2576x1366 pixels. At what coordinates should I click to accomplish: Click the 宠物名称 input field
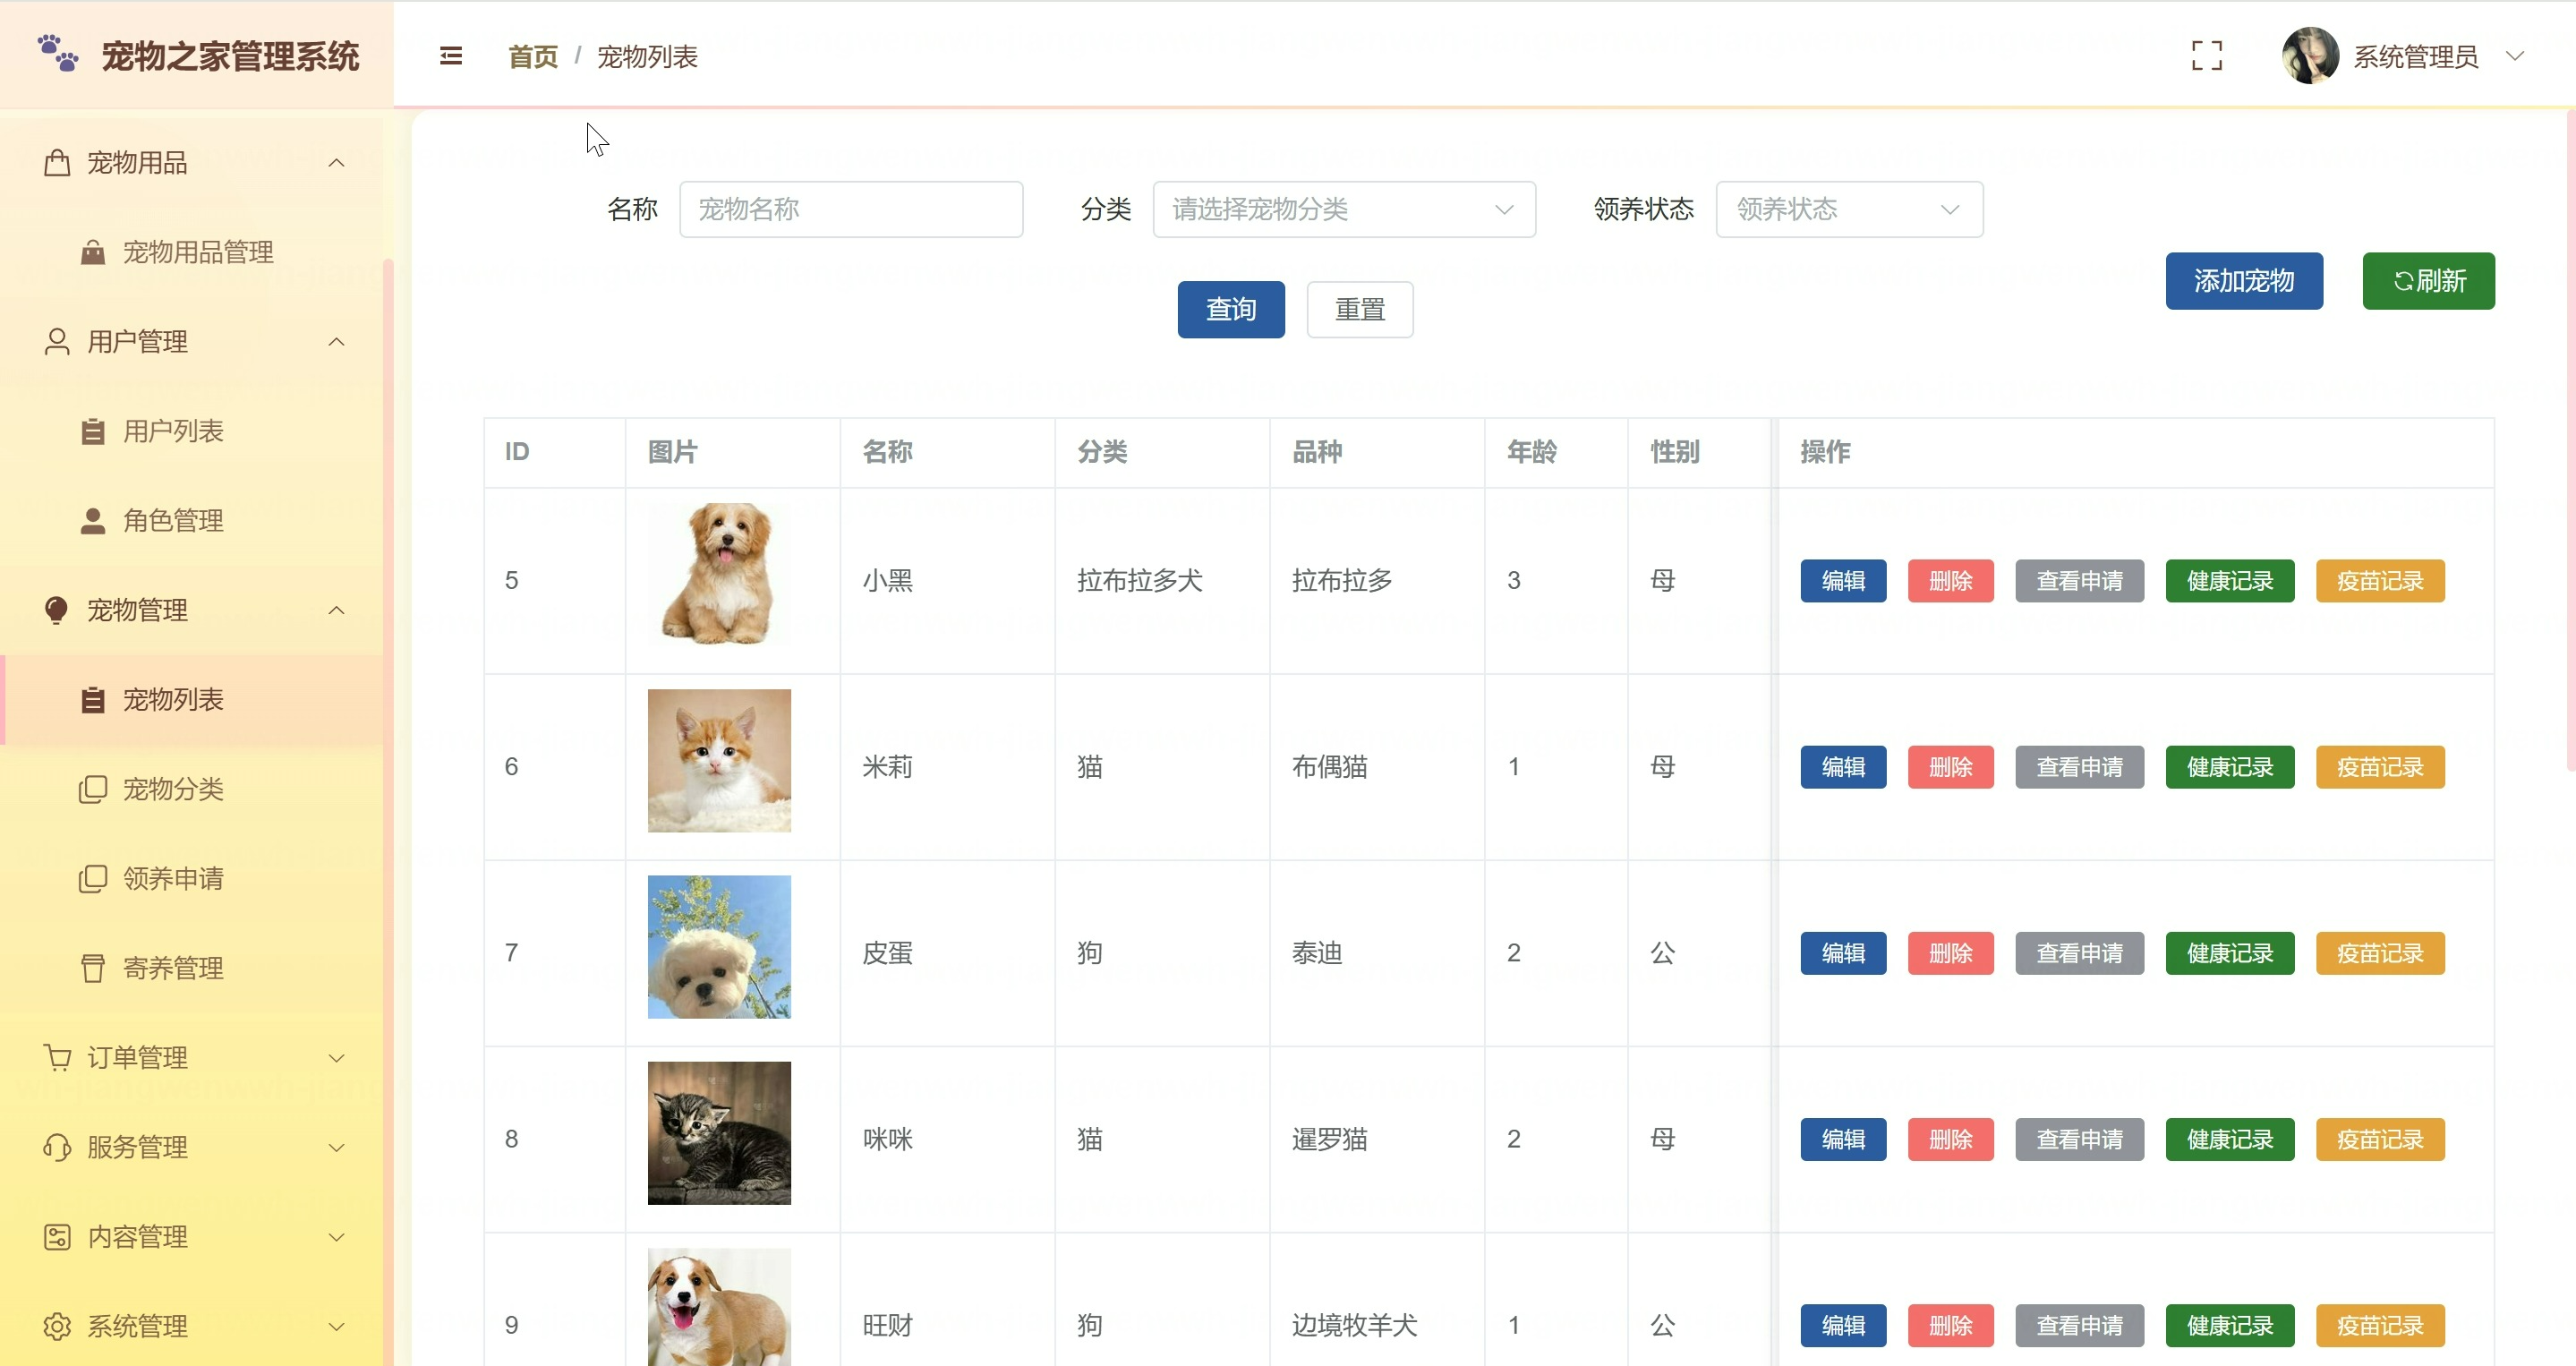click(x=850, y=209)
